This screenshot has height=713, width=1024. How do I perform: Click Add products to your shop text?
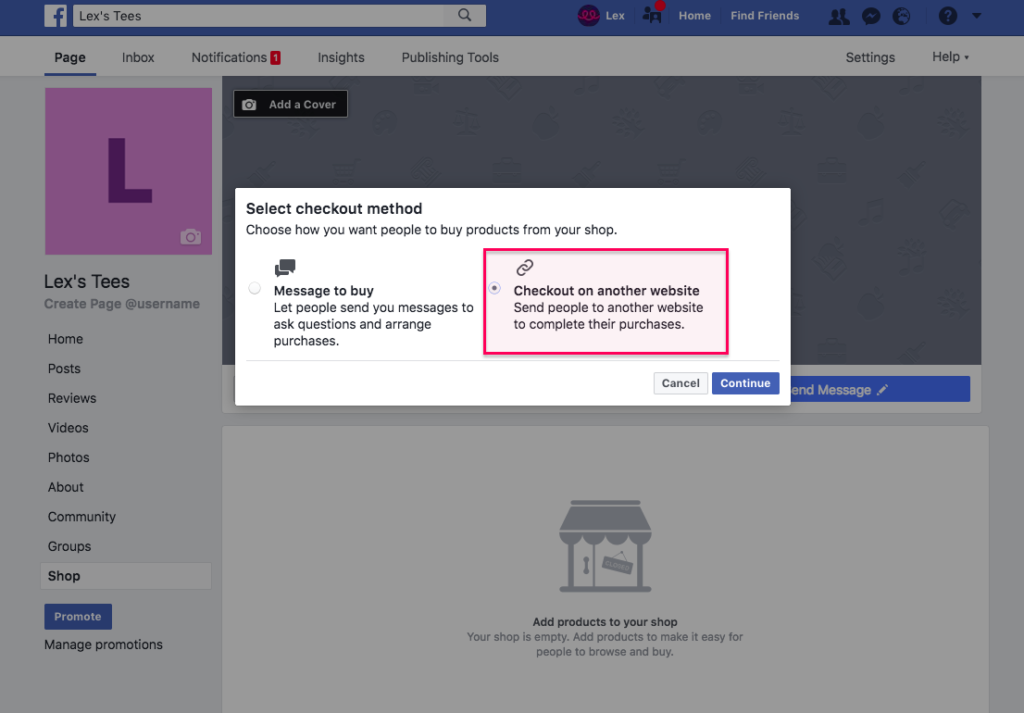[x=605, y=622]
